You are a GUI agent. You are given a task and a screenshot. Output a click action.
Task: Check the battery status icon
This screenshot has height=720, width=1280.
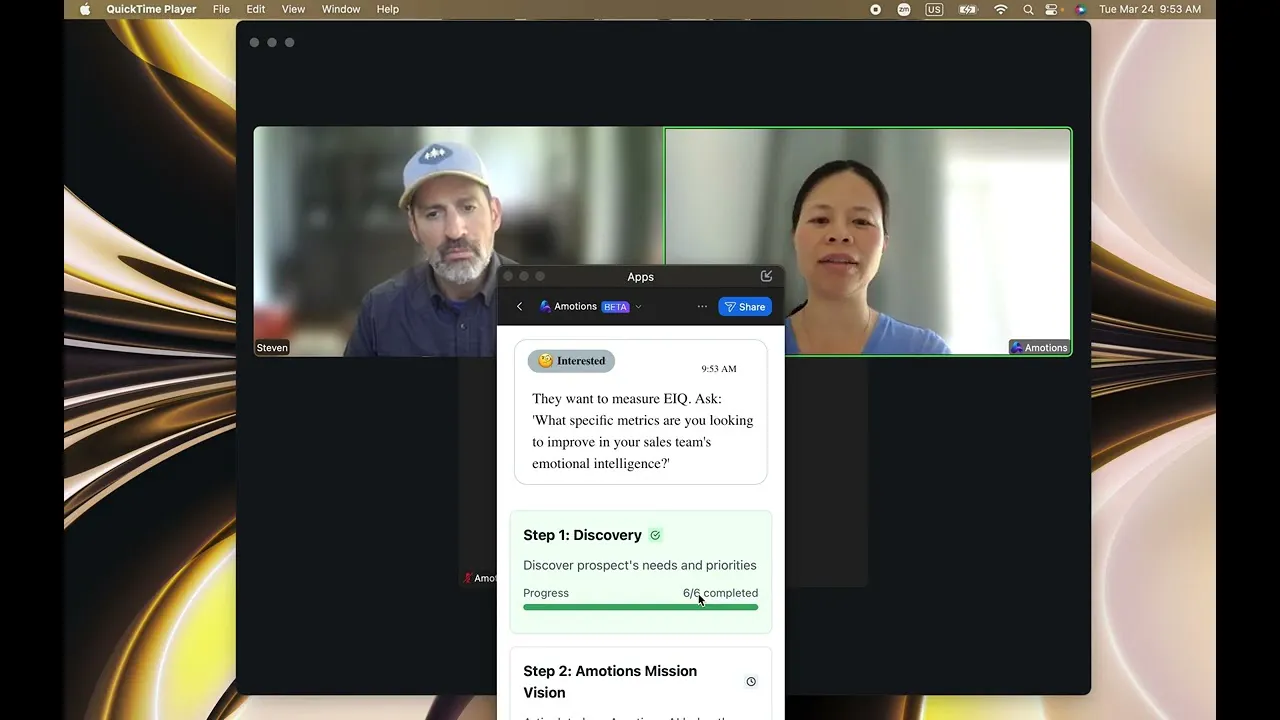[967, 9]
